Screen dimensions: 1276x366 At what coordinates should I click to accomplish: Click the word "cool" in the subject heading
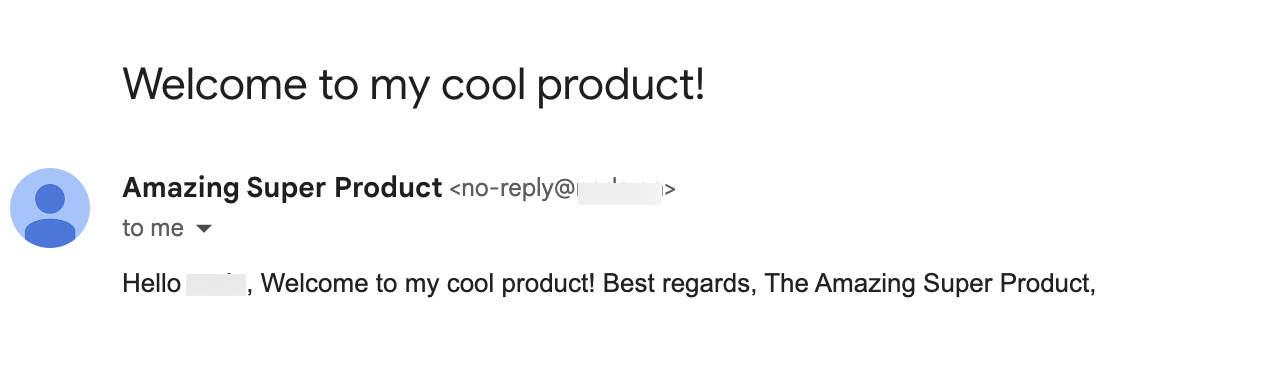[483, 83]
